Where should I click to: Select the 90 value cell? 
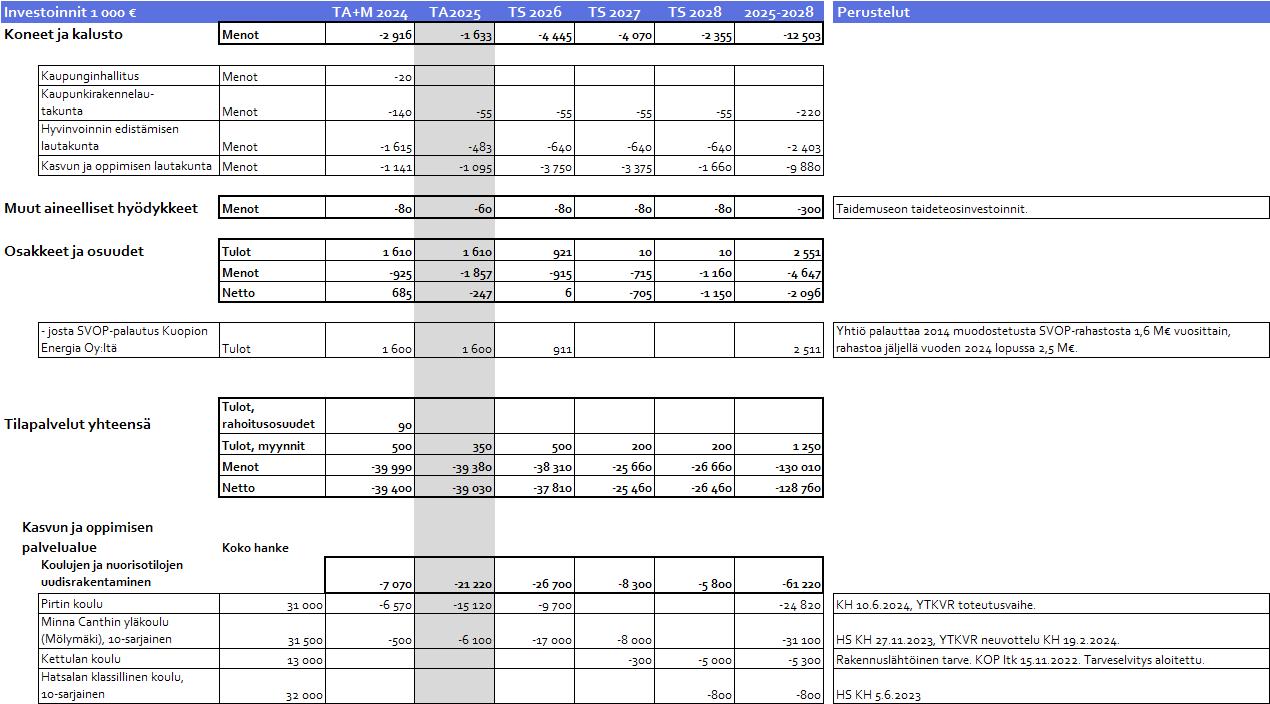[370, 416]
